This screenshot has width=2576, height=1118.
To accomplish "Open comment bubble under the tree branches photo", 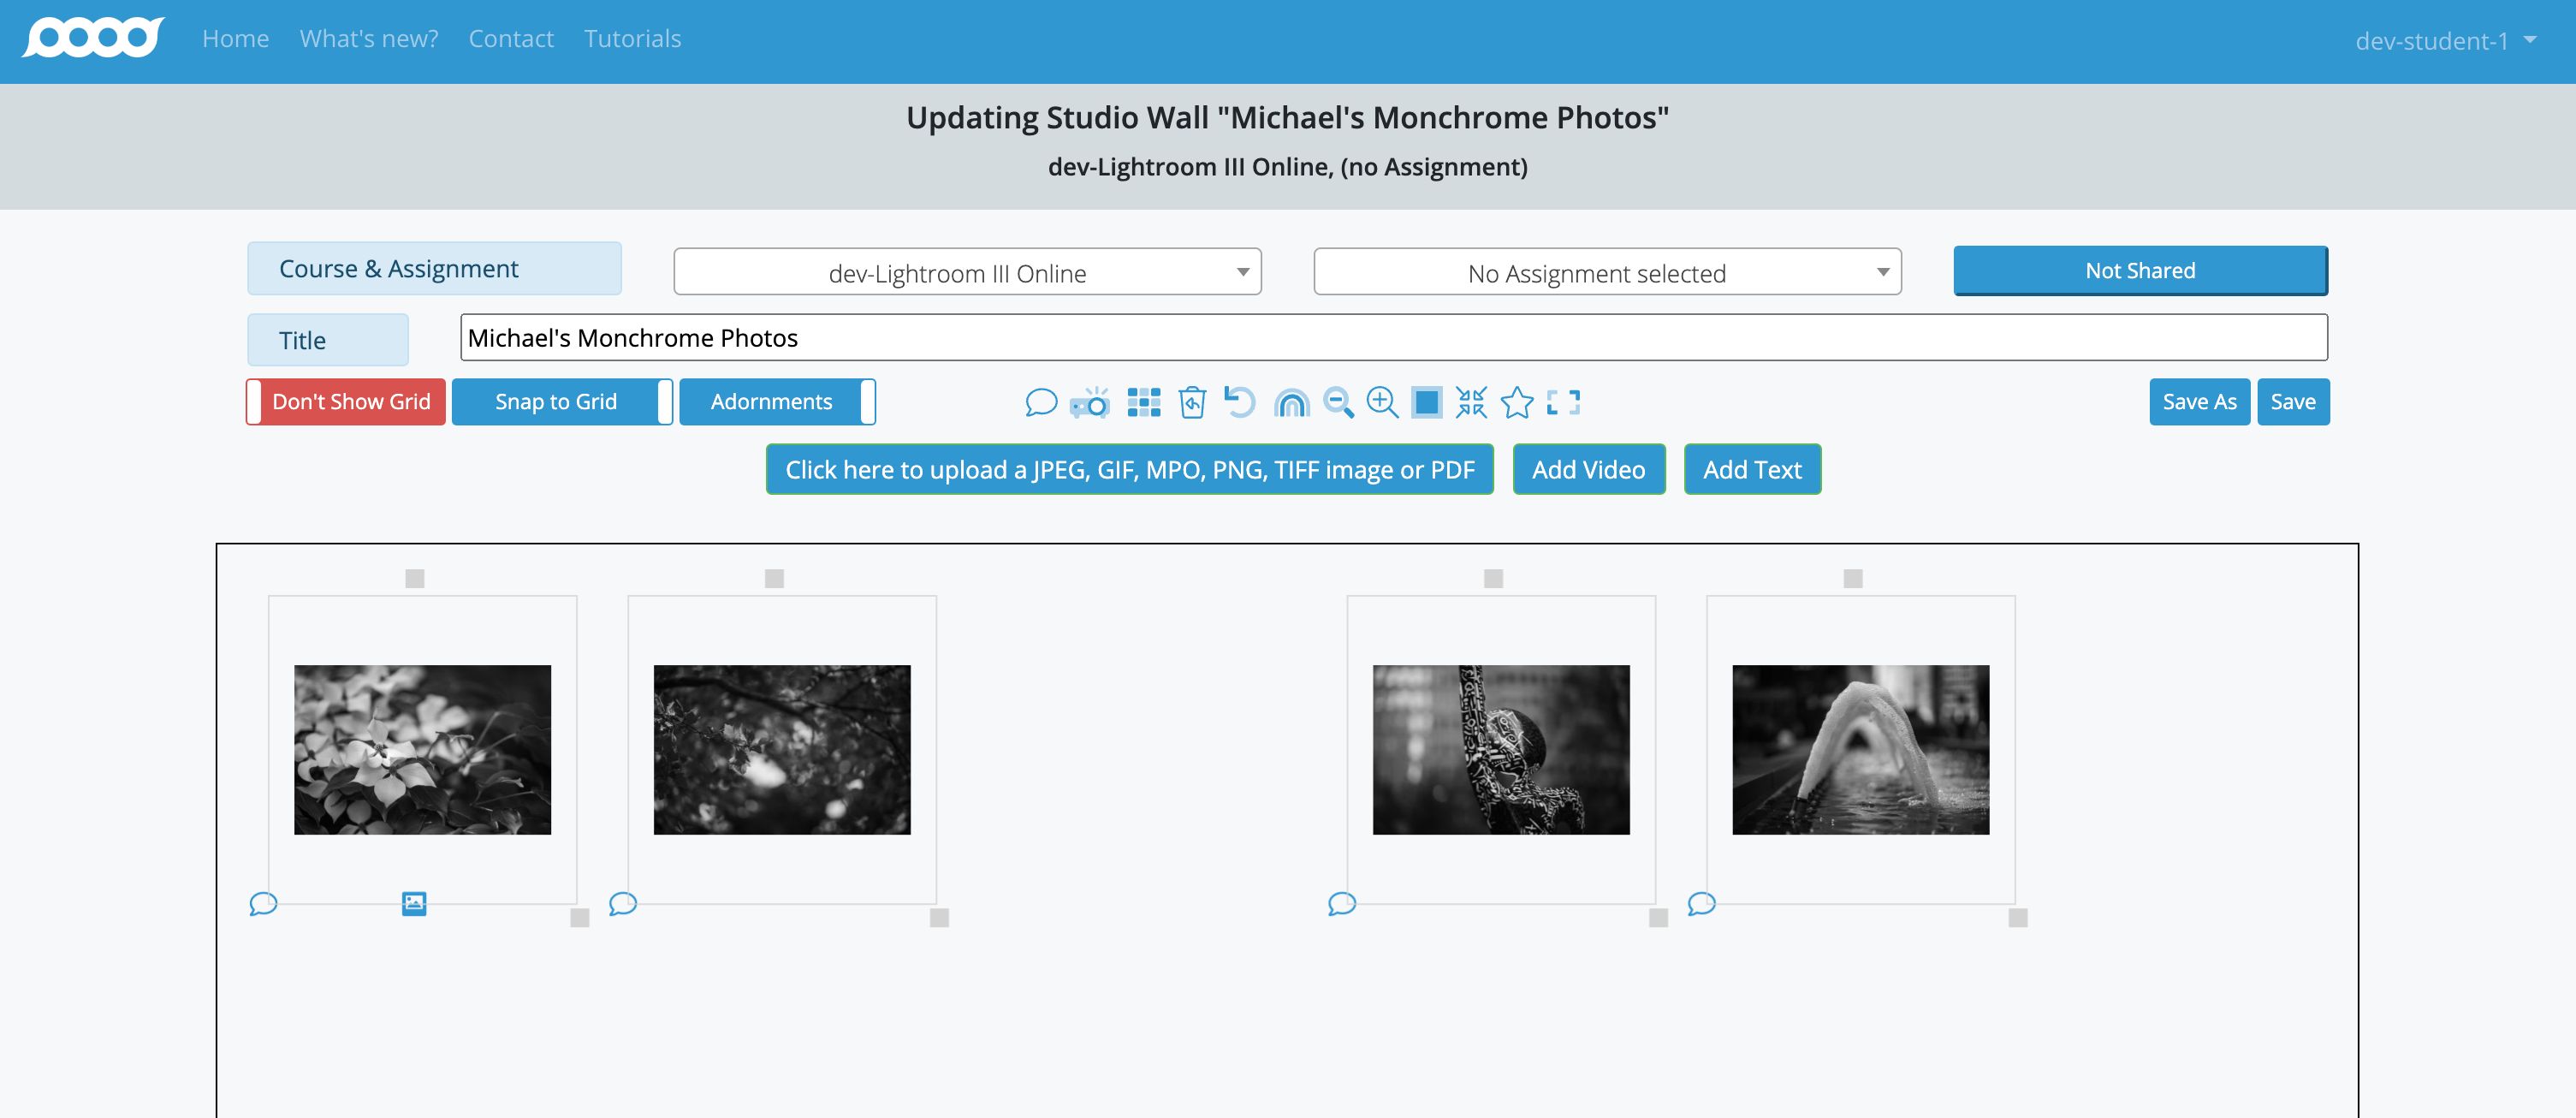I will point(623,904).
